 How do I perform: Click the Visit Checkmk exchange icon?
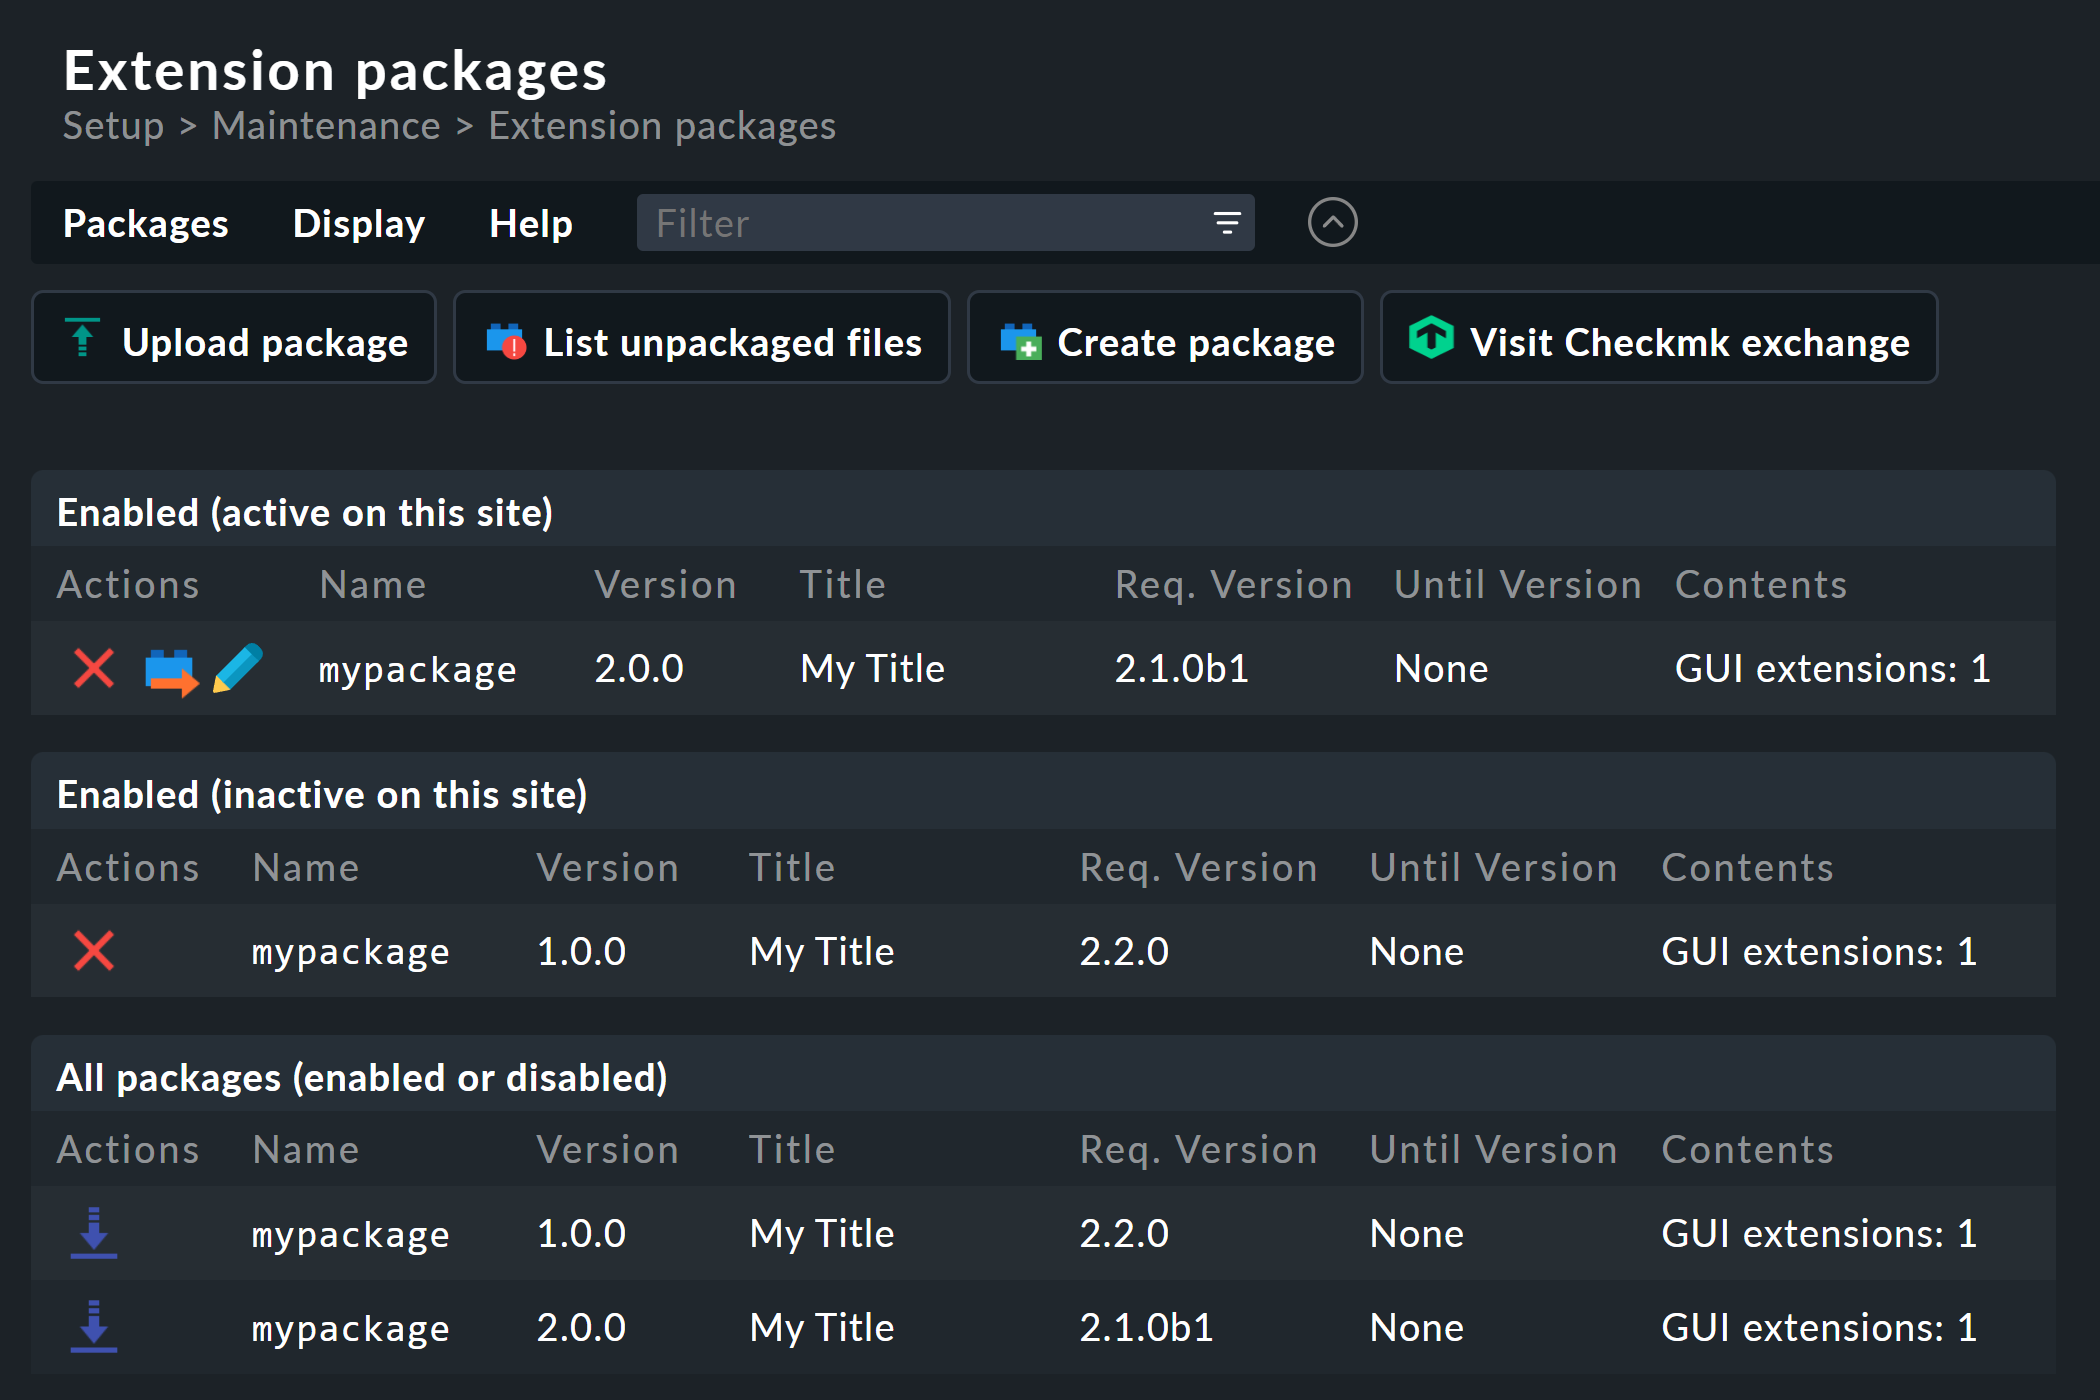point(1431,339)
